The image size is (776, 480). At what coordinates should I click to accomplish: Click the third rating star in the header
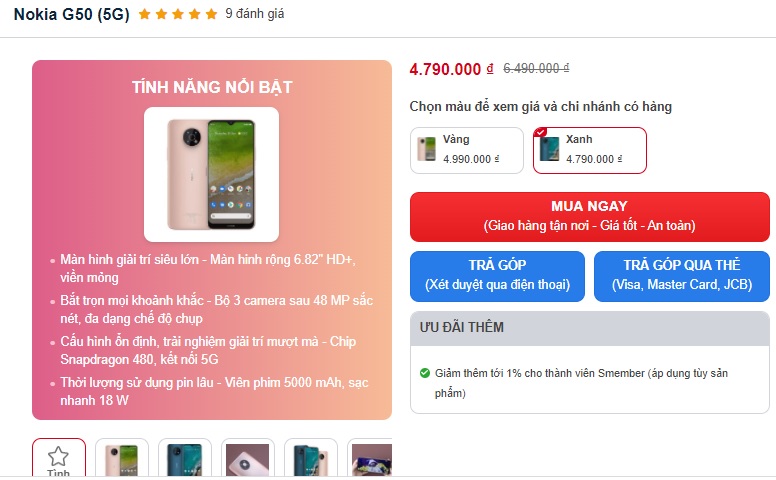tap(178, 15)
